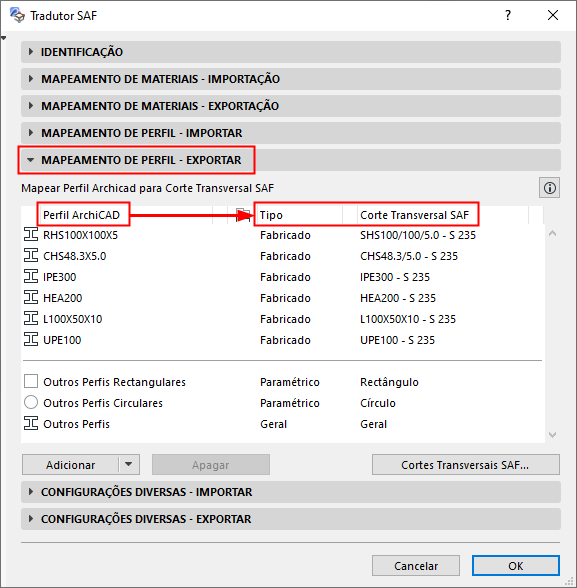Image resolution: width=577 pixels, height=588 pixels.
Task: Click the list scroll down arrow
Action: 552,435
